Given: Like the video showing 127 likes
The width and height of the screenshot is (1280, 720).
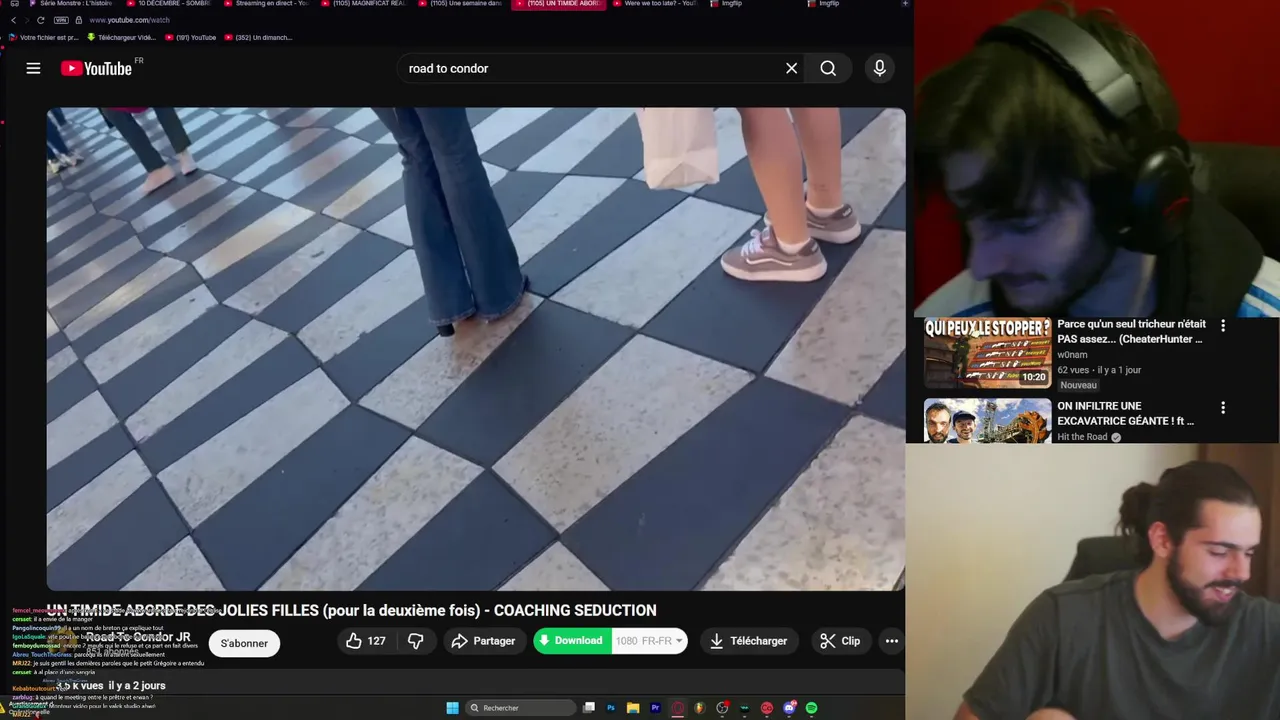Looking at the screenshot, I should tap(366, 641).
